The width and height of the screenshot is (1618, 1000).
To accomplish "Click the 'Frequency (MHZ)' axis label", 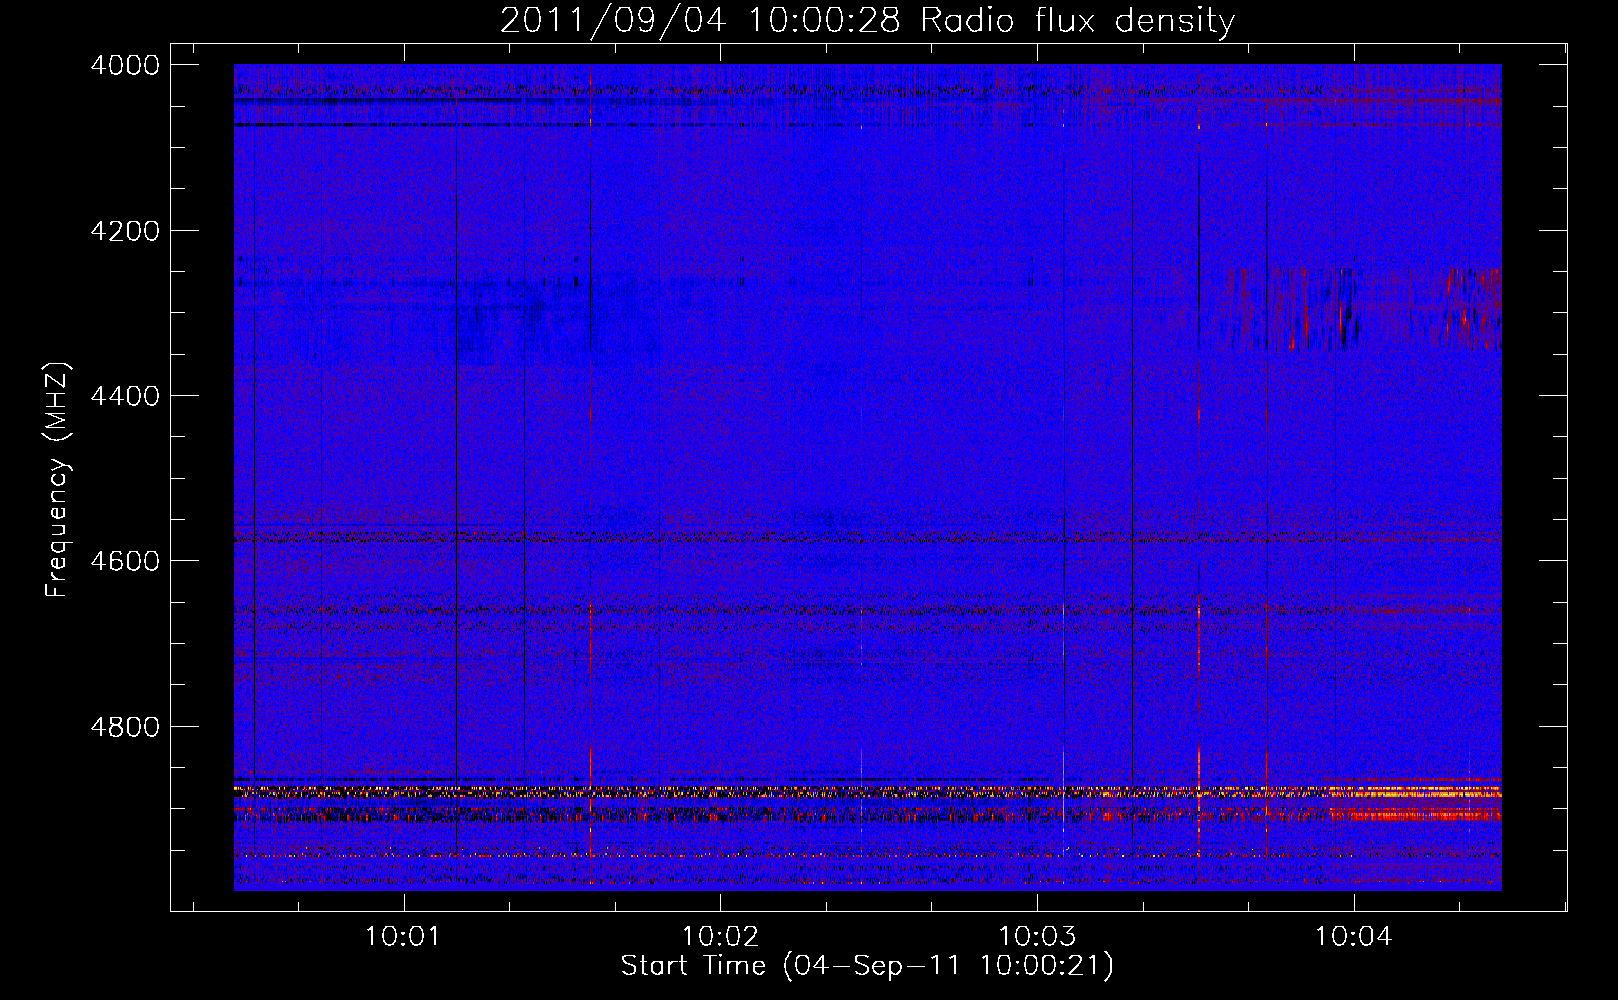I will point(58,480).
